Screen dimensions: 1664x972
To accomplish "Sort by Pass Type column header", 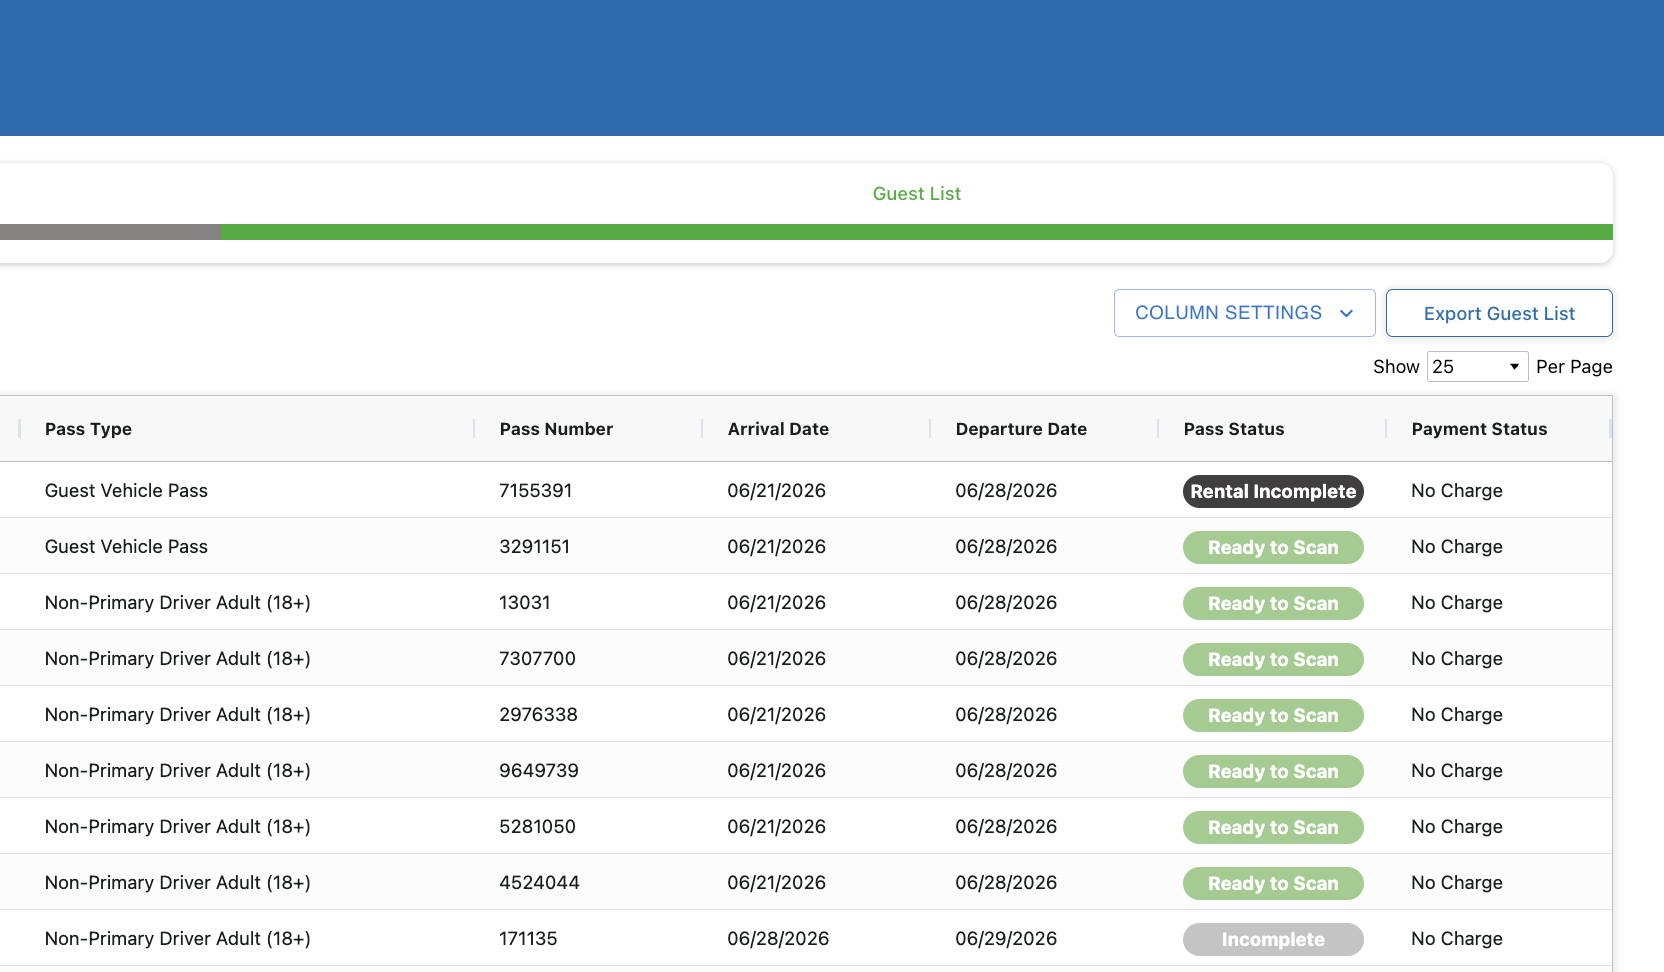I will 88,429.
